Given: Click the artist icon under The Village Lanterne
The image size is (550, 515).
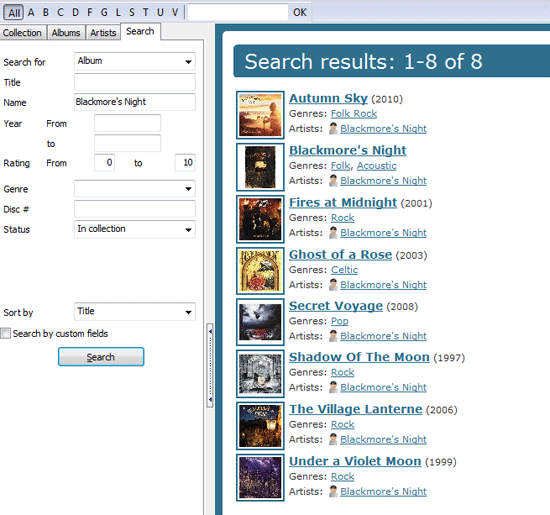Looking at the screenshot, I should coord(333,439).
